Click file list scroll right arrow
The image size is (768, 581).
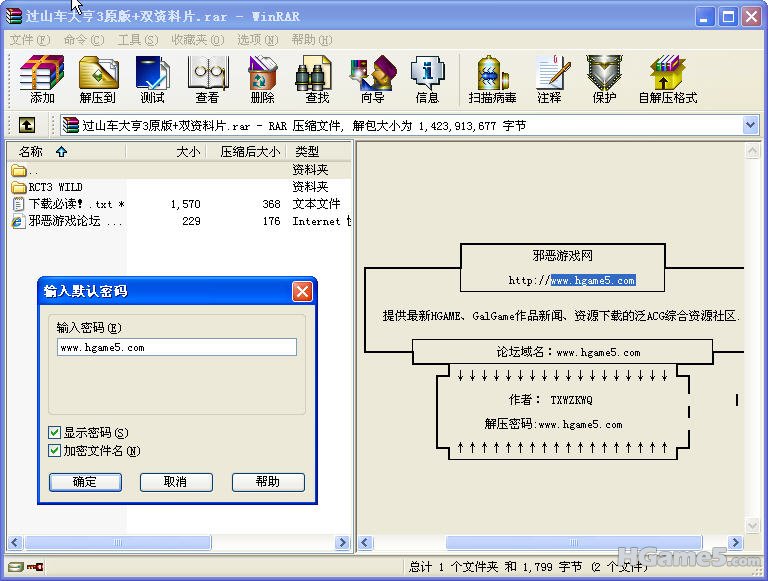[342, 542]
